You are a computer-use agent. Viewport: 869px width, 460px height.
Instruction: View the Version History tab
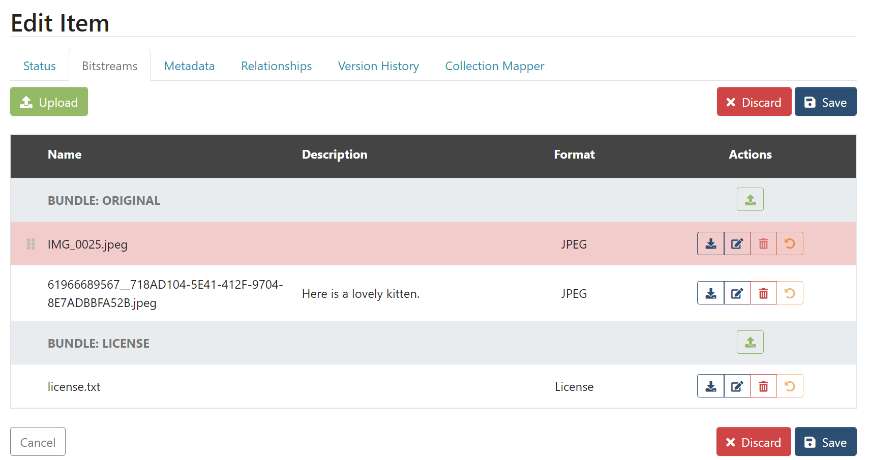click(378, 66)
